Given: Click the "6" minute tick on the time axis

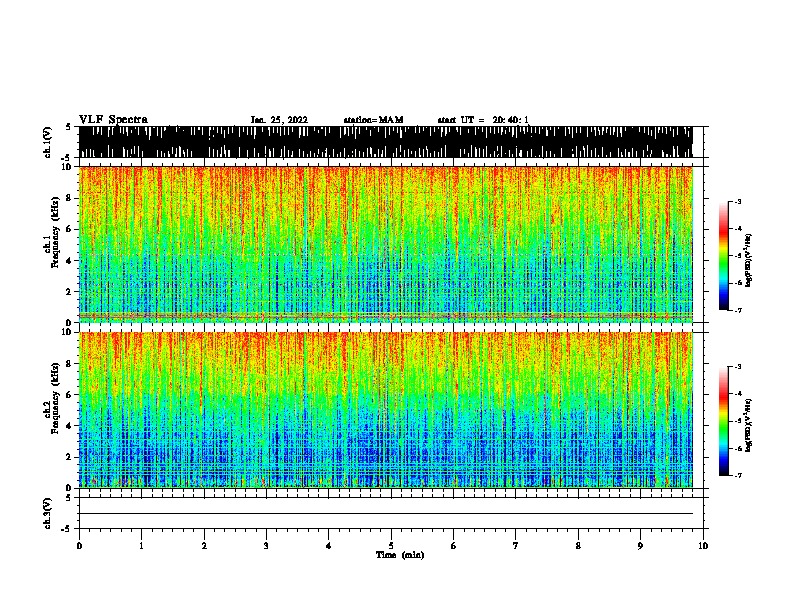Looking at the screenshot, I should click(x=454, y=546).
